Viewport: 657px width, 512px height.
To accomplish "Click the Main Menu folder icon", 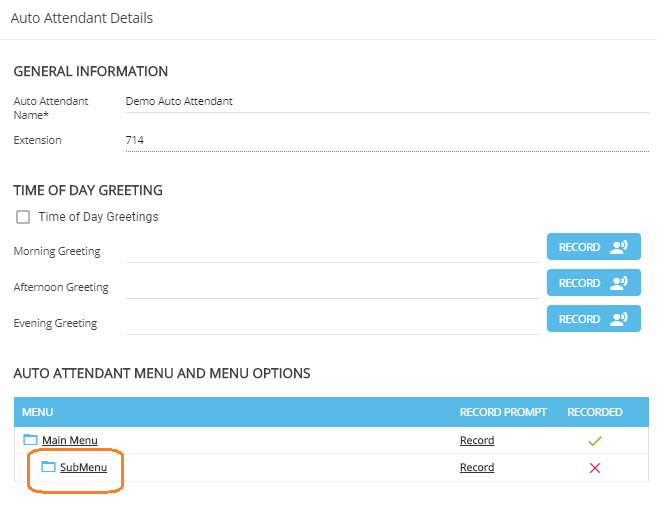I will 30,440.
